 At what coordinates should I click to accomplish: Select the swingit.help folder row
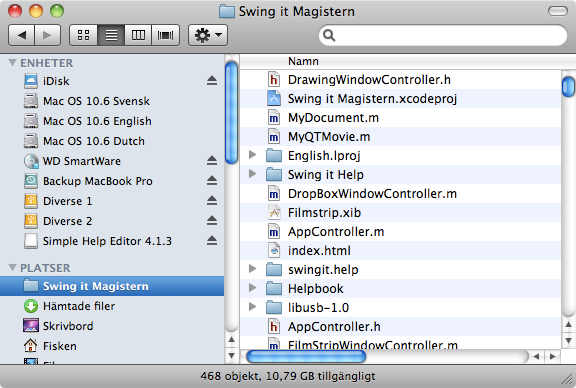[x=401, y=270]
